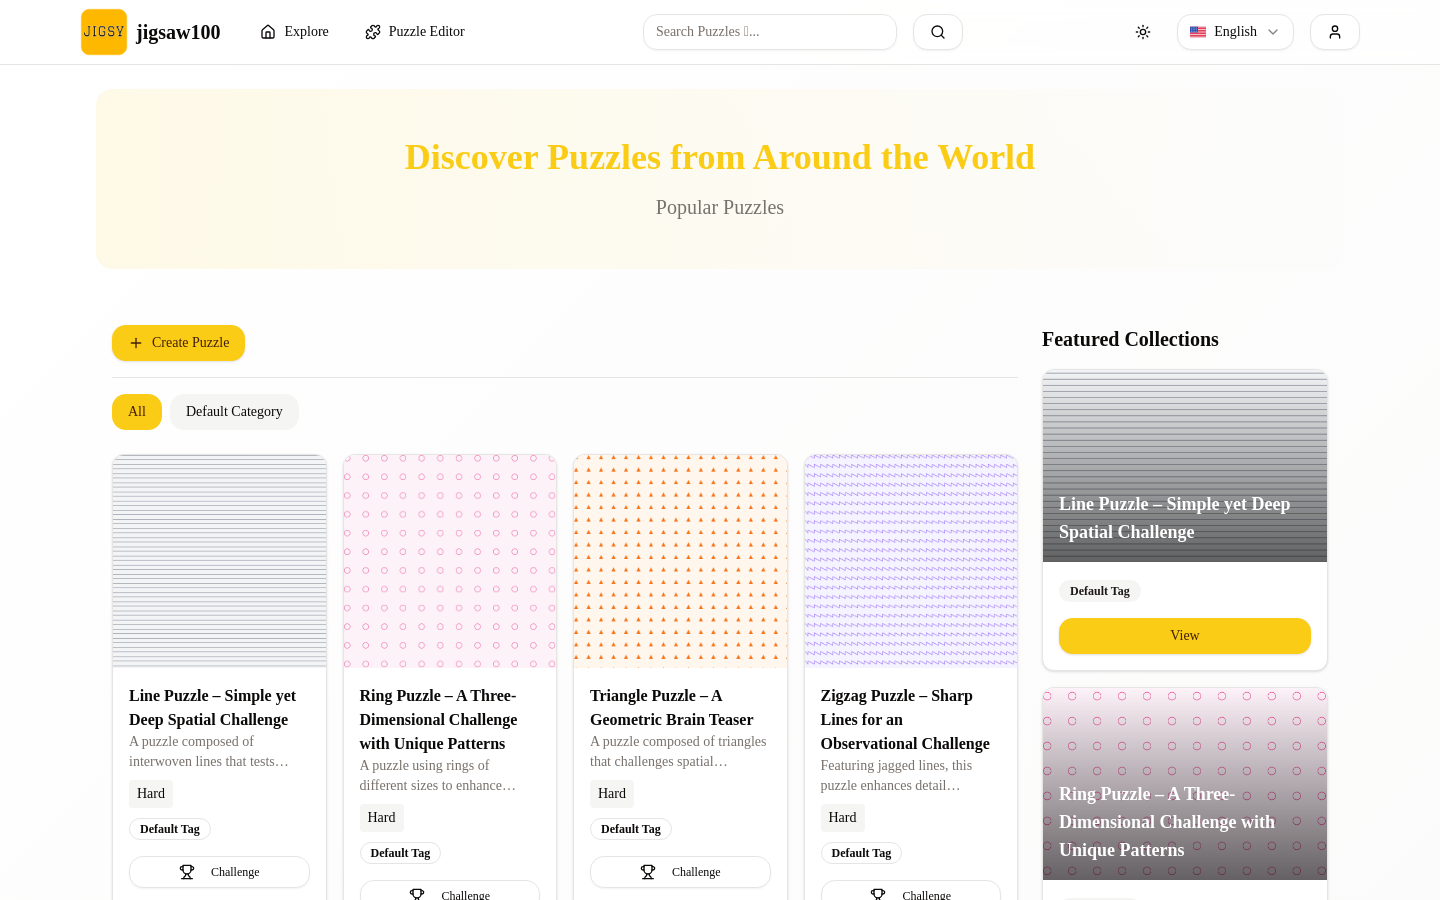
Task: Open the Triangle Puzzle card thumbnail
Action: [680, 561]
